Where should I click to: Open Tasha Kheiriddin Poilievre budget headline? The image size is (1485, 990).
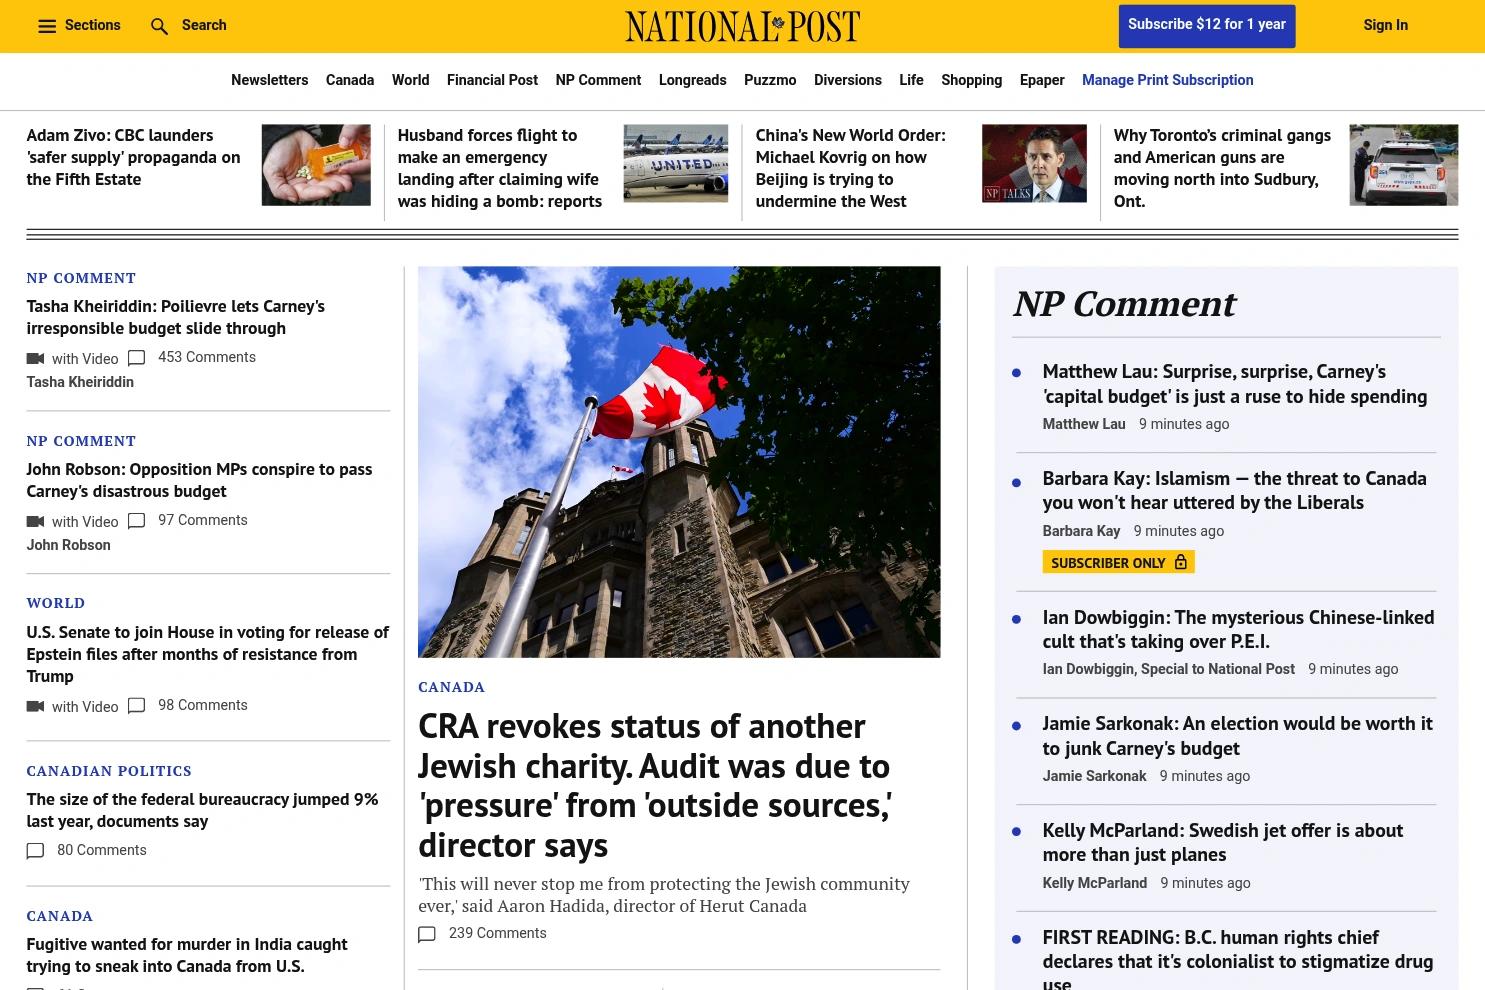click(x=175, y=317)
